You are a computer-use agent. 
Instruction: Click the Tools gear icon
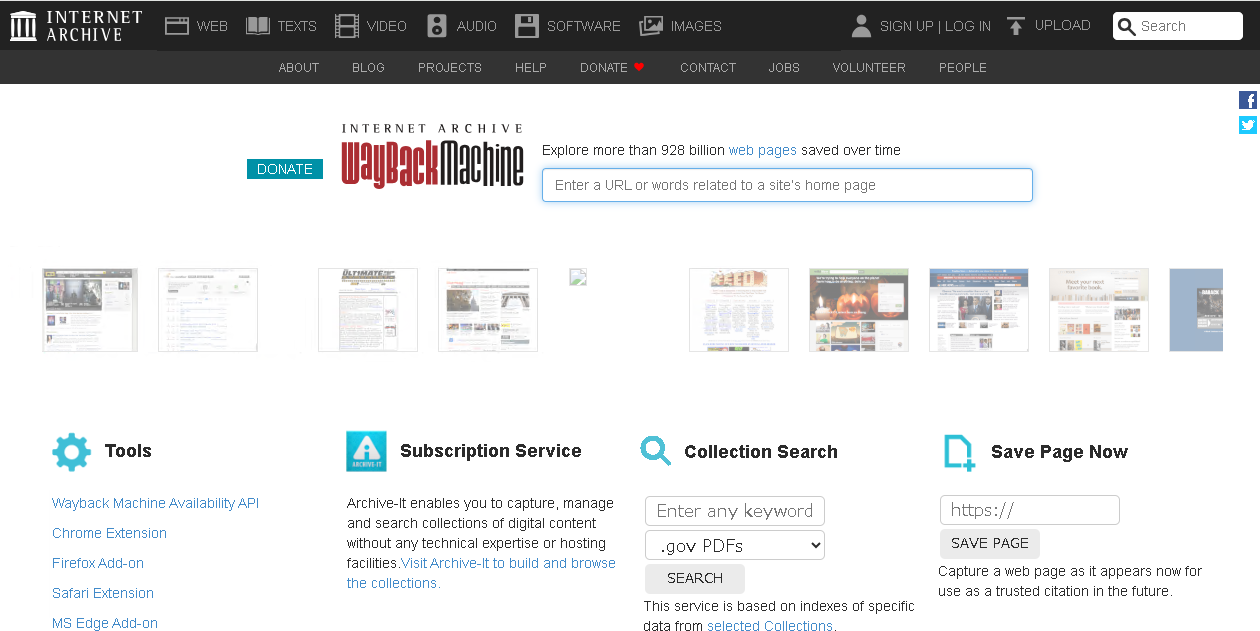pyautogui.click(x=71, y=452)
